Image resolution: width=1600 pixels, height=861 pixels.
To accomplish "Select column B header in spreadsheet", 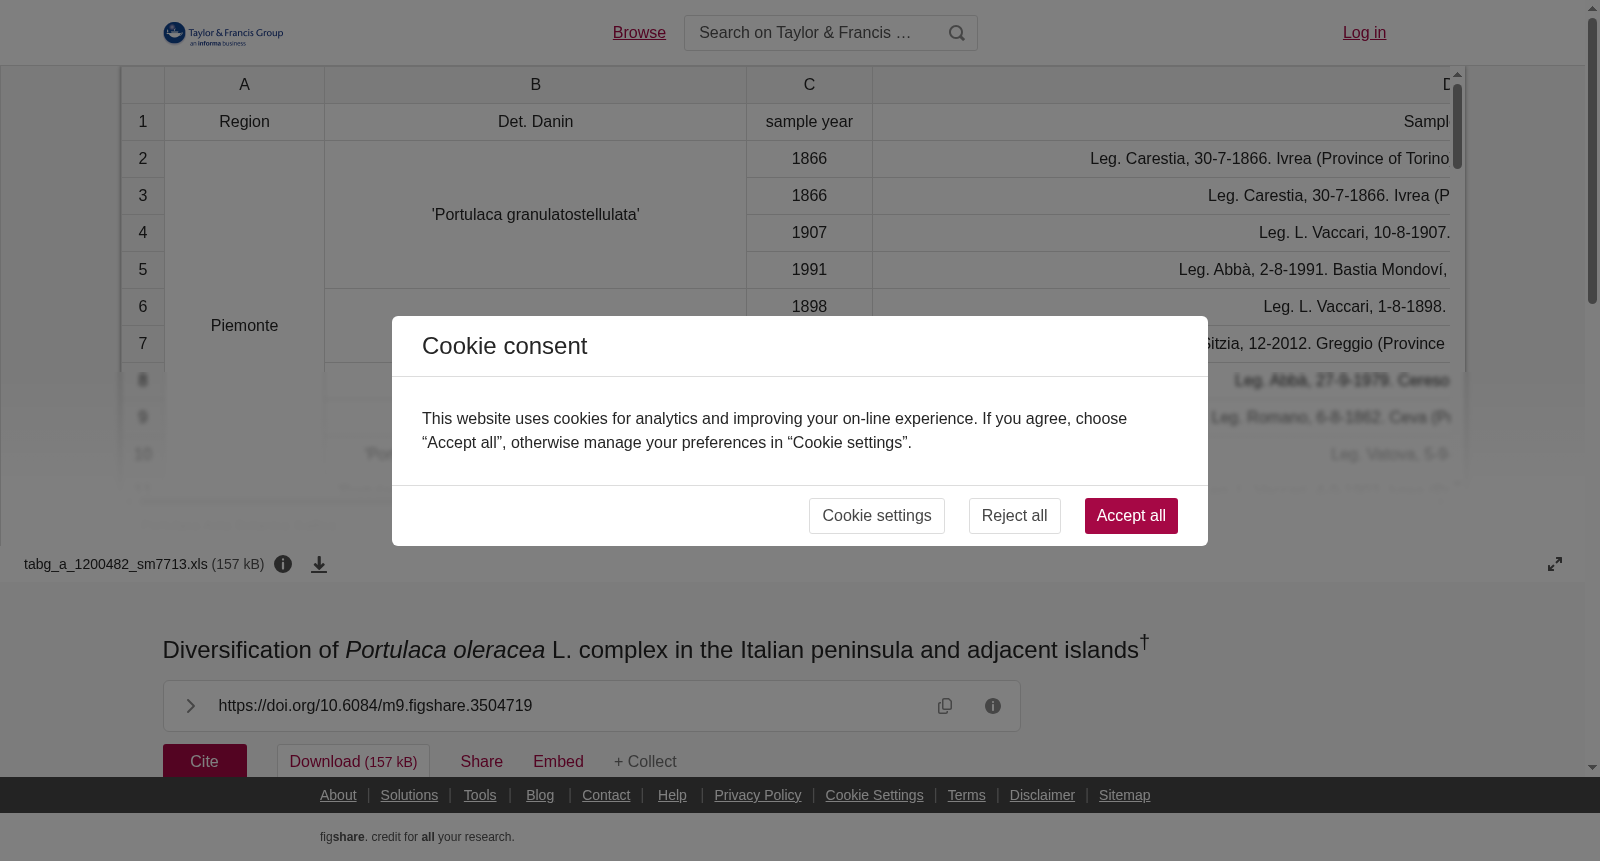I will (x=535, y=85).
